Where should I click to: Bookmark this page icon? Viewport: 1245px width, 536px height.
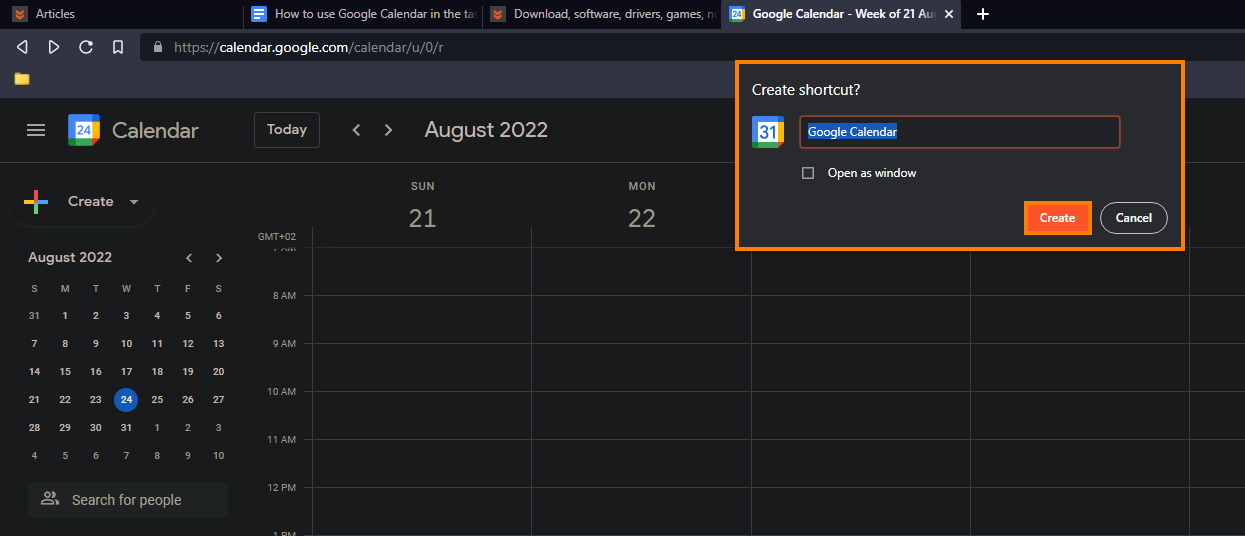pyautogui.click(x=118, y=47)
